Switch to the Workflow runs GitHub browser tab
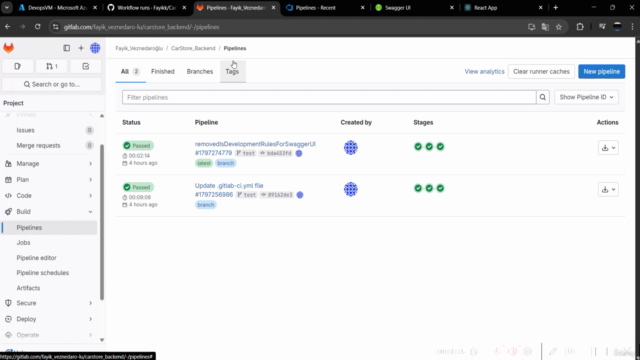This screenshot has height=360, width=640. (x=147, y=8)
